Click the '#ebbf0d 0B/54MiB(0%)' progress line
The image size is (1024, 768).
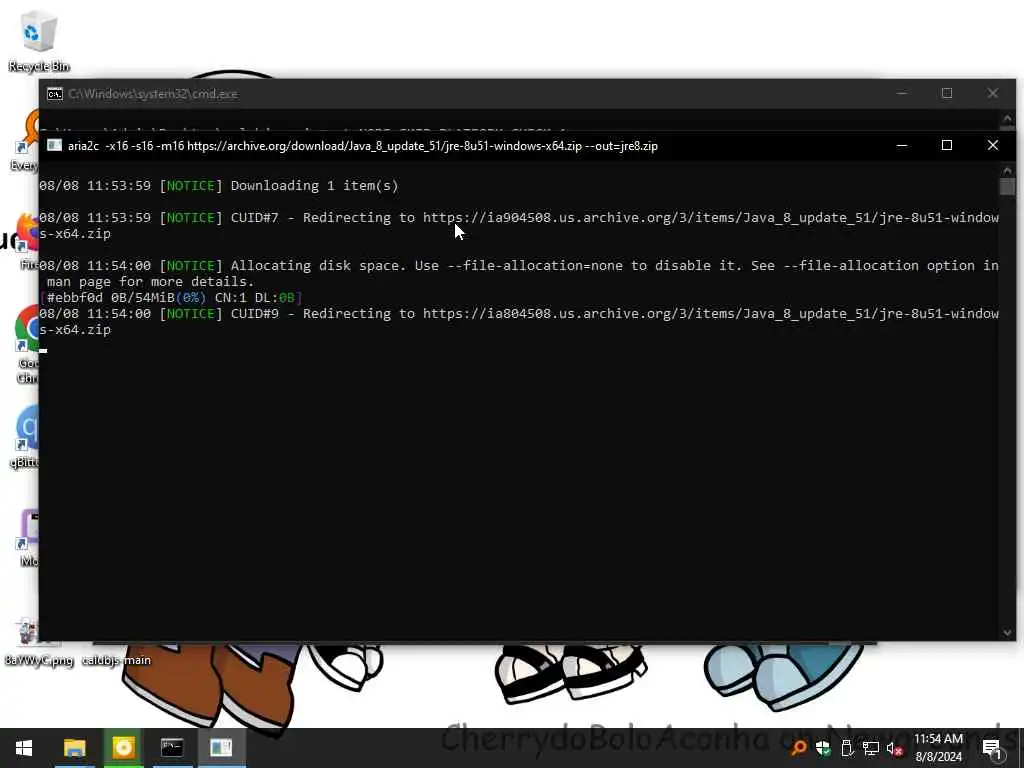click(171, 298)
